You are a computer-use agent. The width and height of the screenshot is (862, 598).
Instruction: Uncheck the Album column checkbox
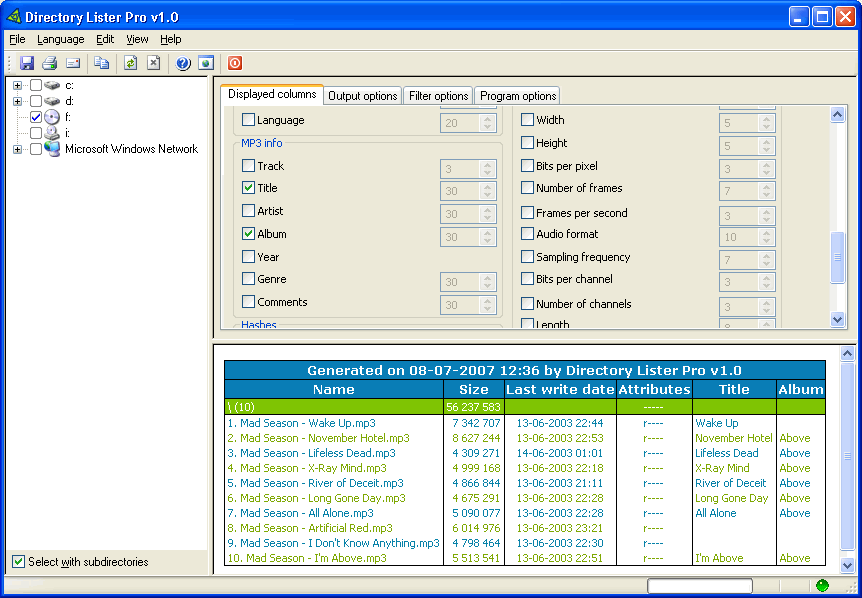pos(248,234)
